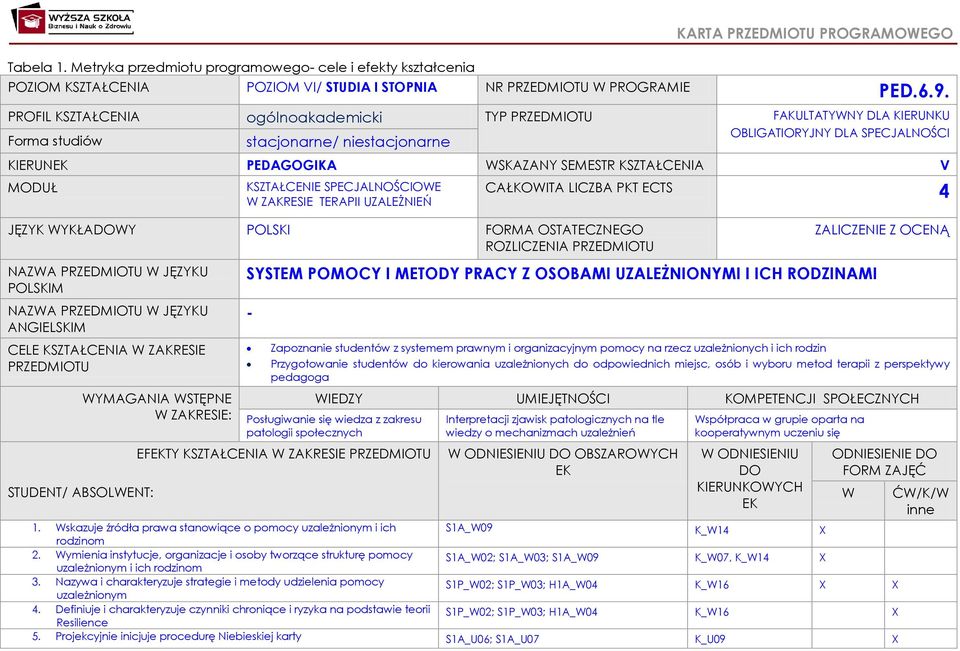
Task: Click the 'PEDAGOGIKA' value
Action: click(x=291, y=165)
